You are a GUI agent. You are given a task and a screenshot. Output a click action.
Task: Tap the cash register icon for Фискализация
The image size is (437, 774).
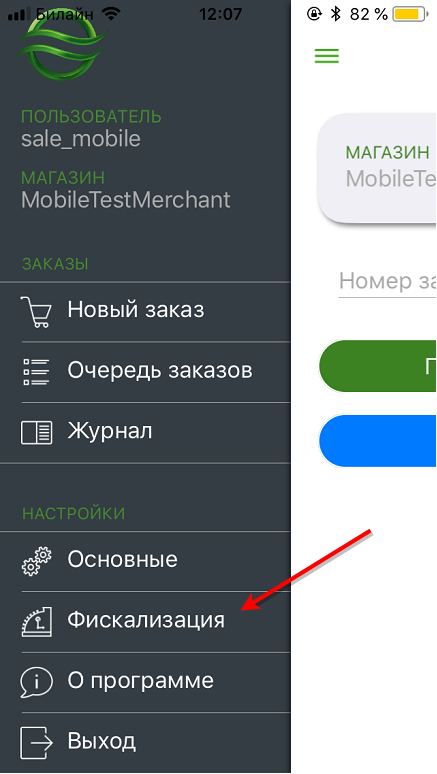coord(37,621)
